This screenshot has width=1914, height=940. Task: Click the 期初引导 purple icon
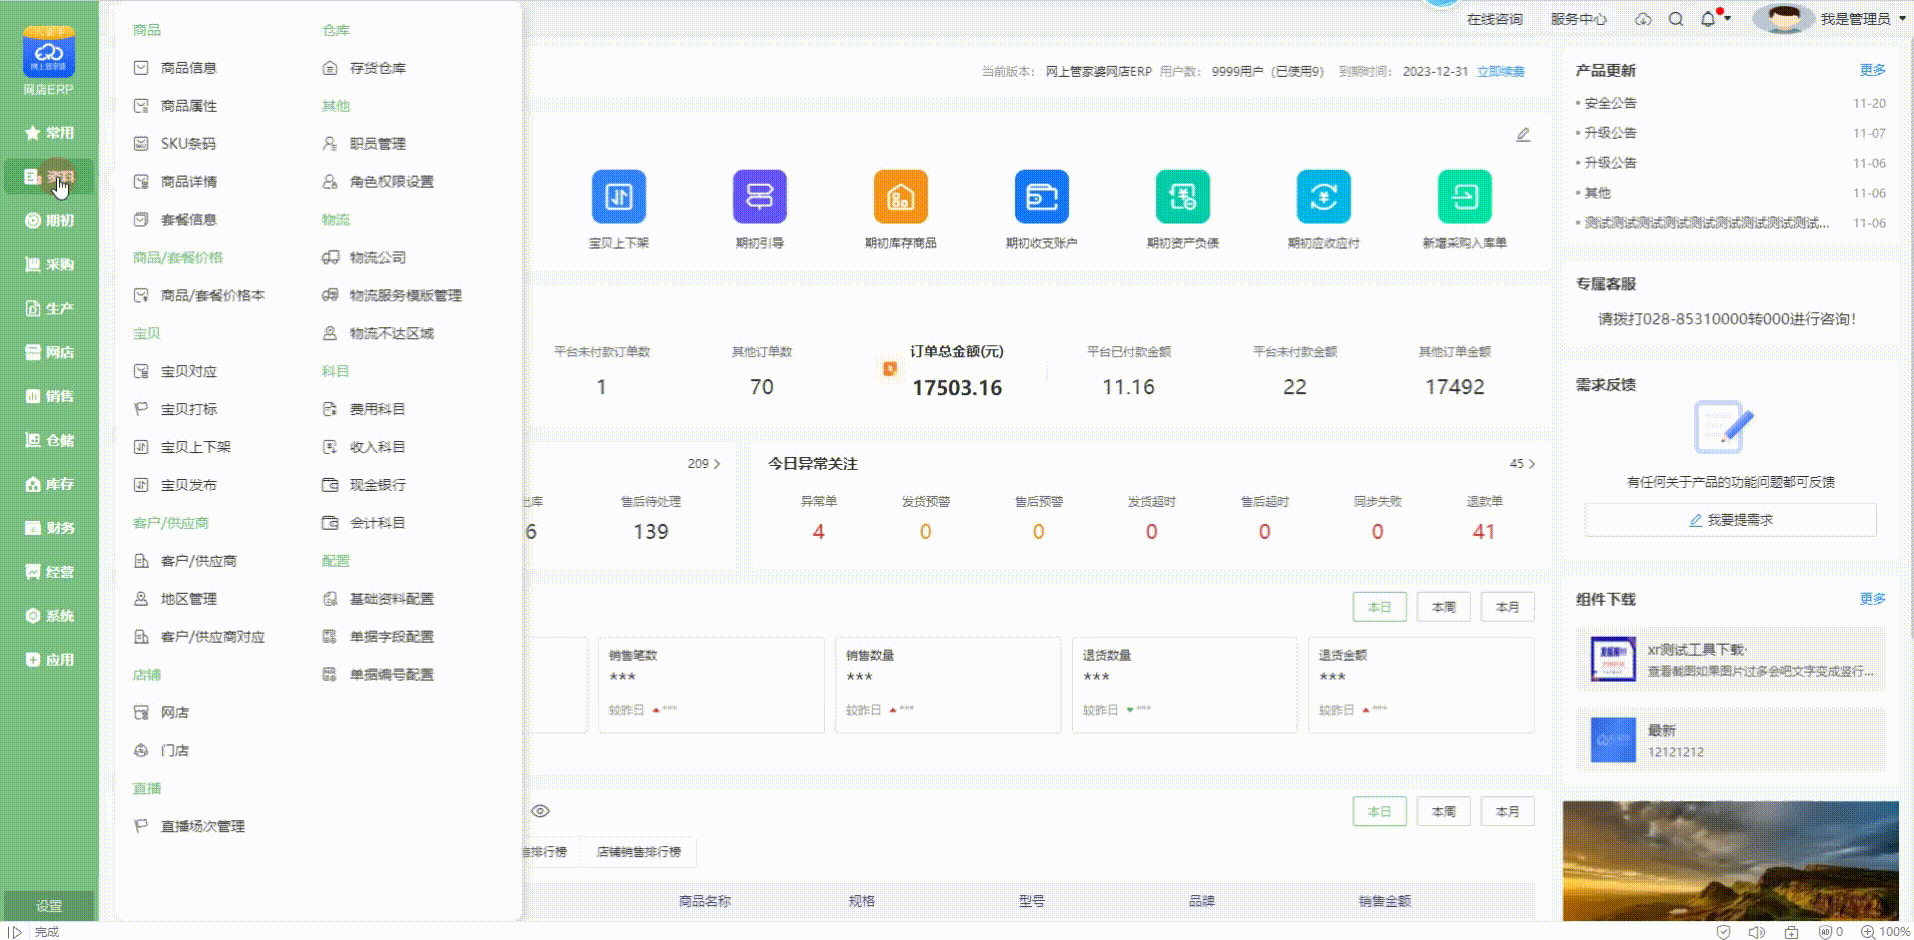coord(759,197)
